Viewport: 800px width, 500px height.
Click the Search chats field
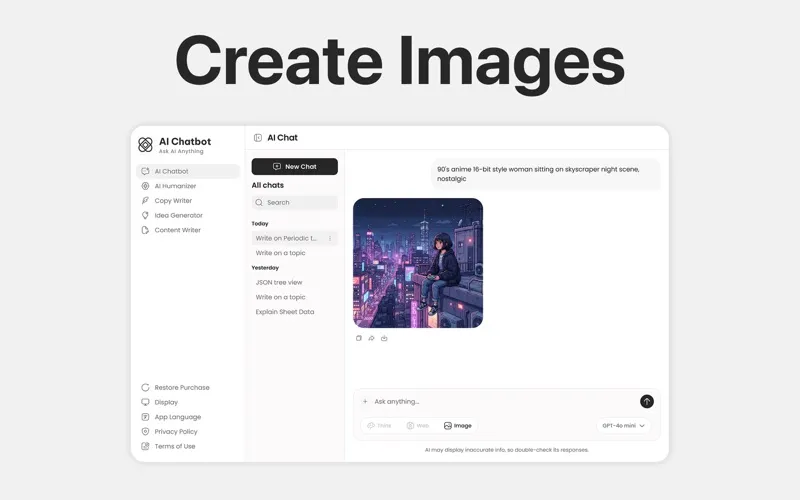click(294, 203)
